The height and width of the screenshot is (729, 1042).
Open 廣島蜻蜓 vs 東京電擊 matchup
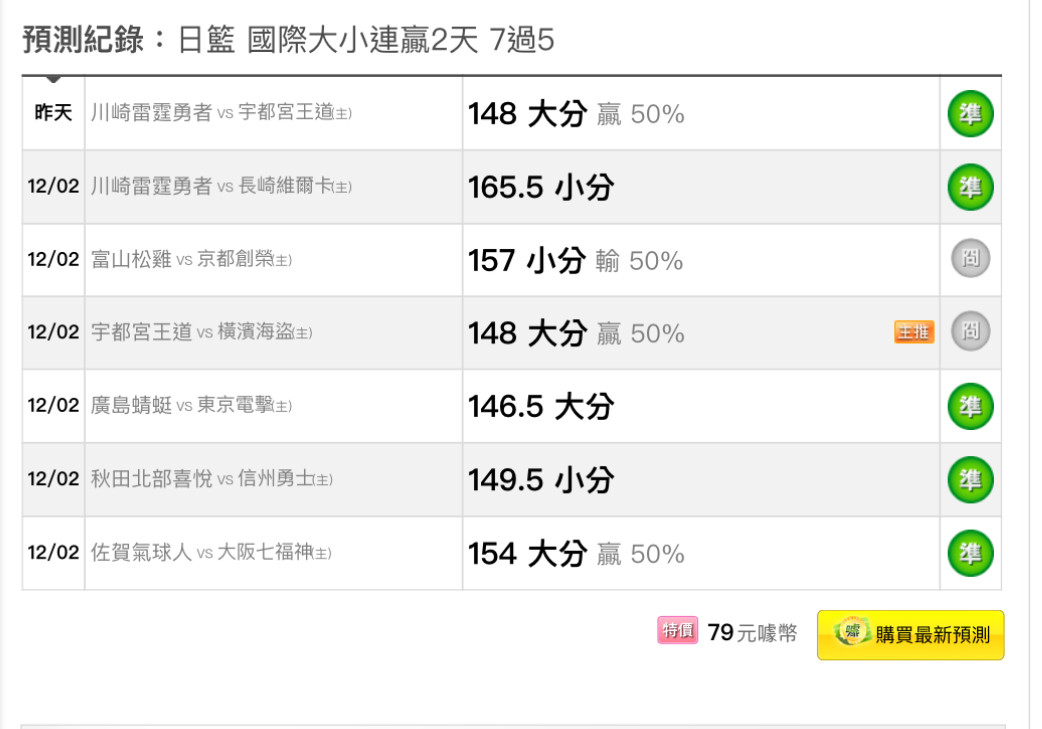pos(191,405)
